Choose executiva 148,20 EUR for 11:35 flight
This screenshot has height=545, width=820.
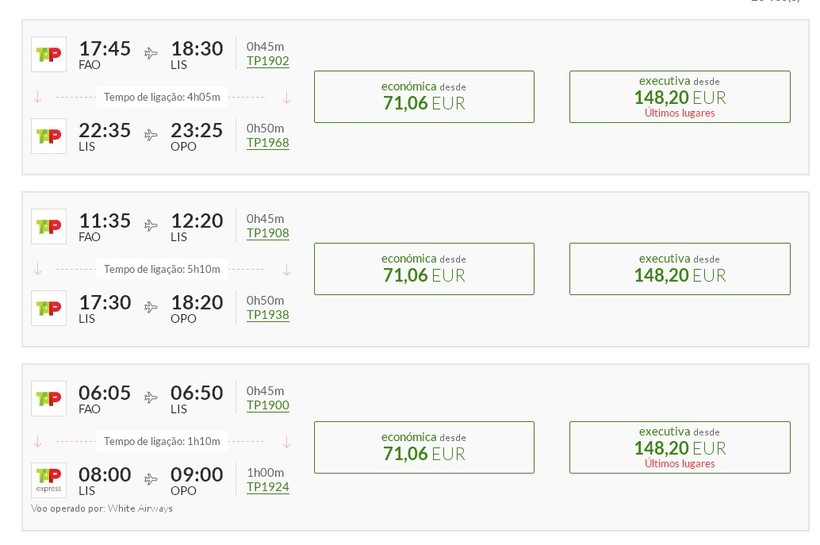pos(679,268)
